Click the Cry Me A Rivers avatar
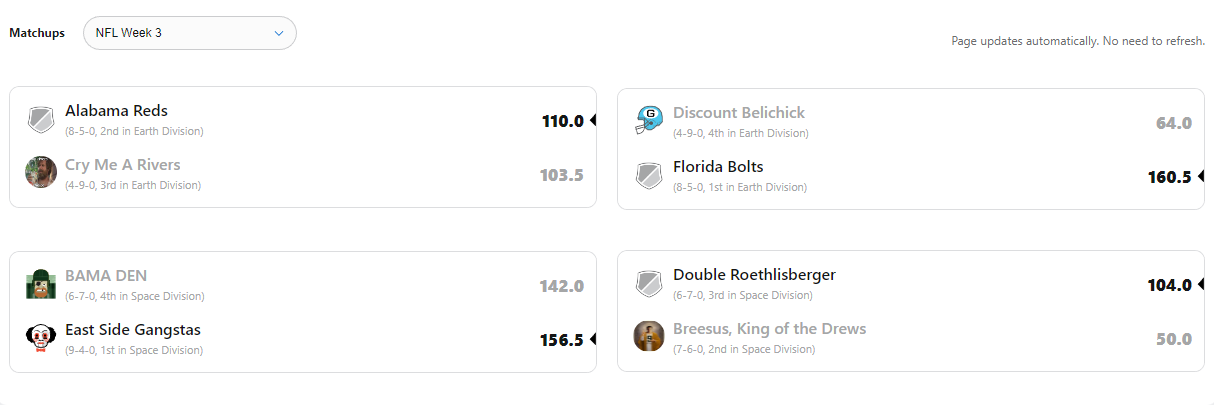Image resolution: width=1214 pixels, height=405 pixels. [x=41, y=172]
